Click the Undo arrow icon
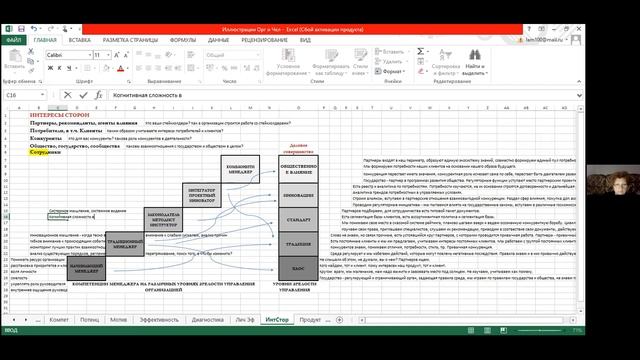 coord(34,29)
